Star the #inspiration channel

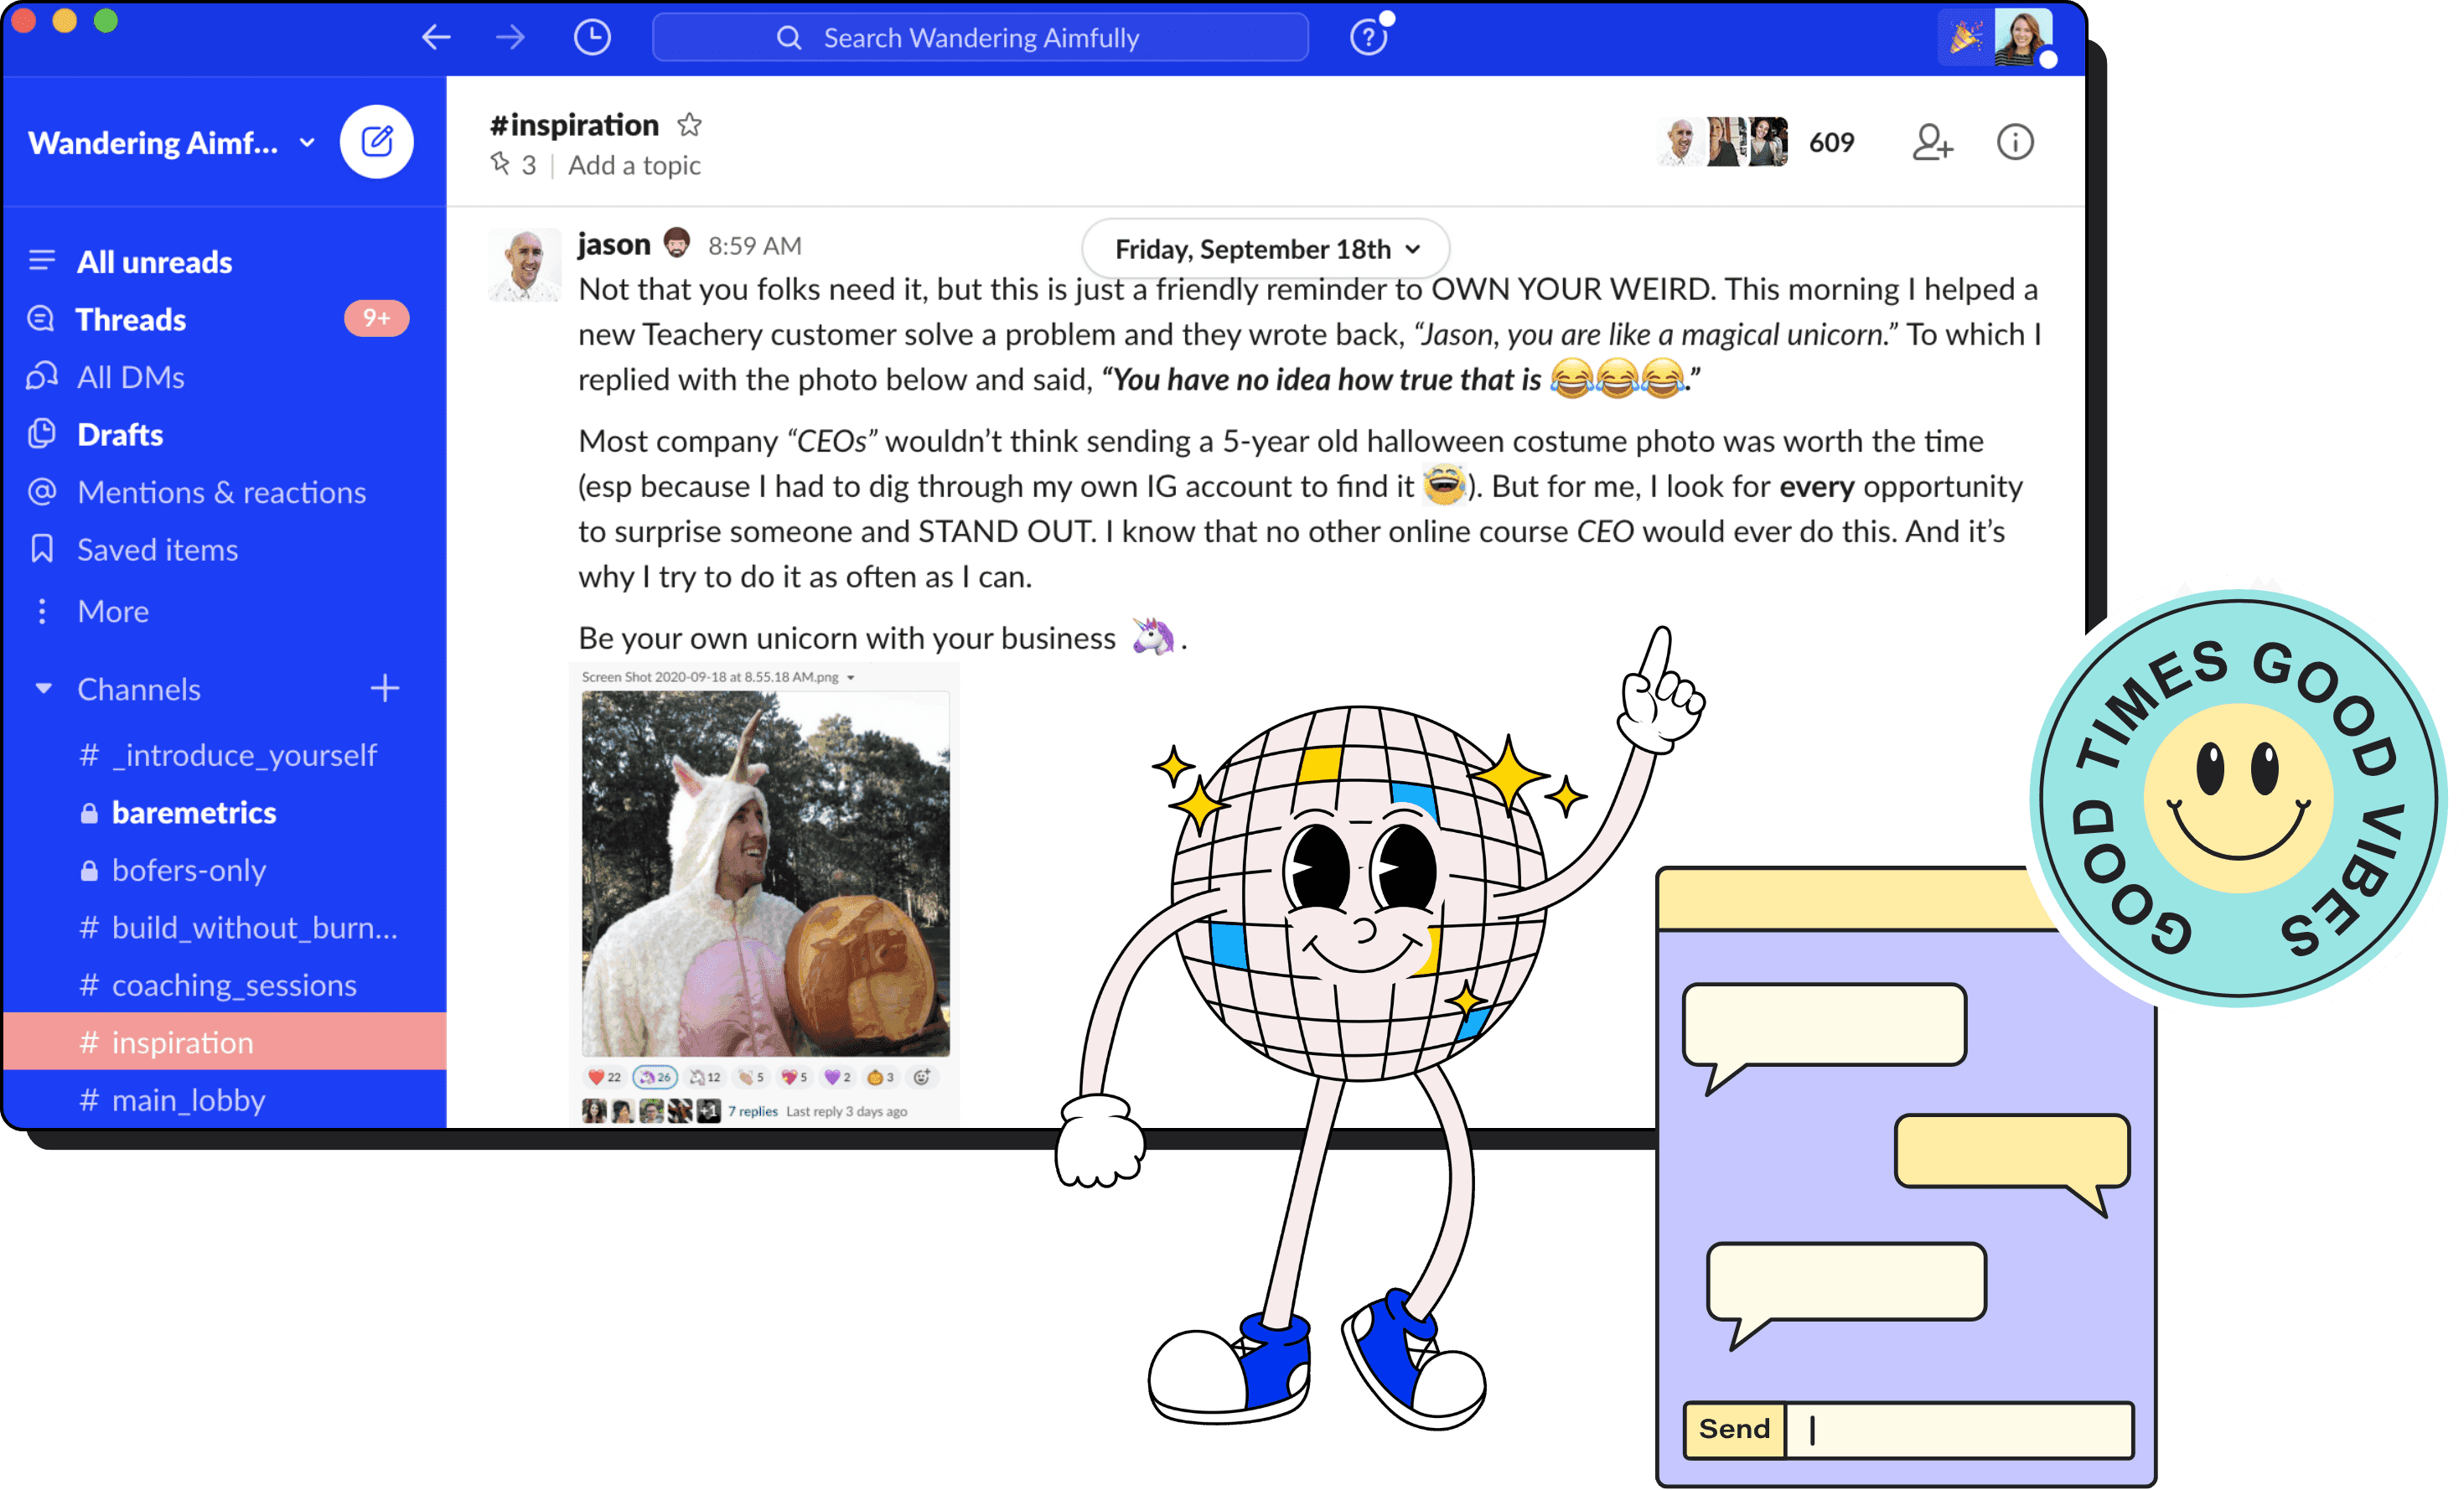pyautogui.click(x=689, y=125)
